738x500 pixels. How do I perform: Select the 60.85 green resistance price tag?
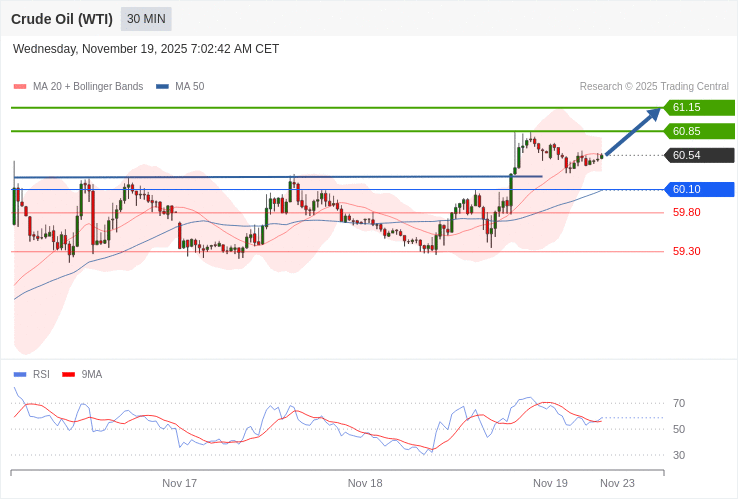point(699,132)
